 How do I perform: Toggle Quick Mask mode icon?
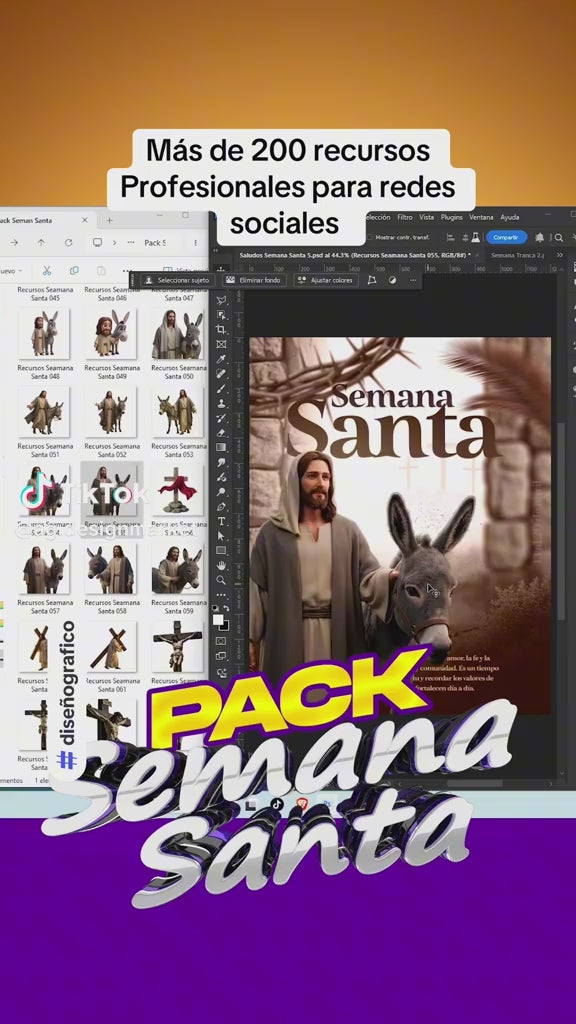click(x=221, y=641)
